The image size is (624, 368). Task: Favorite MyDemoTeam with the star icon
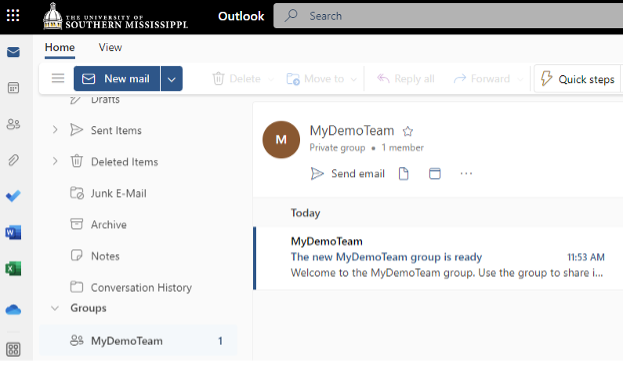[x=408, y=131]
